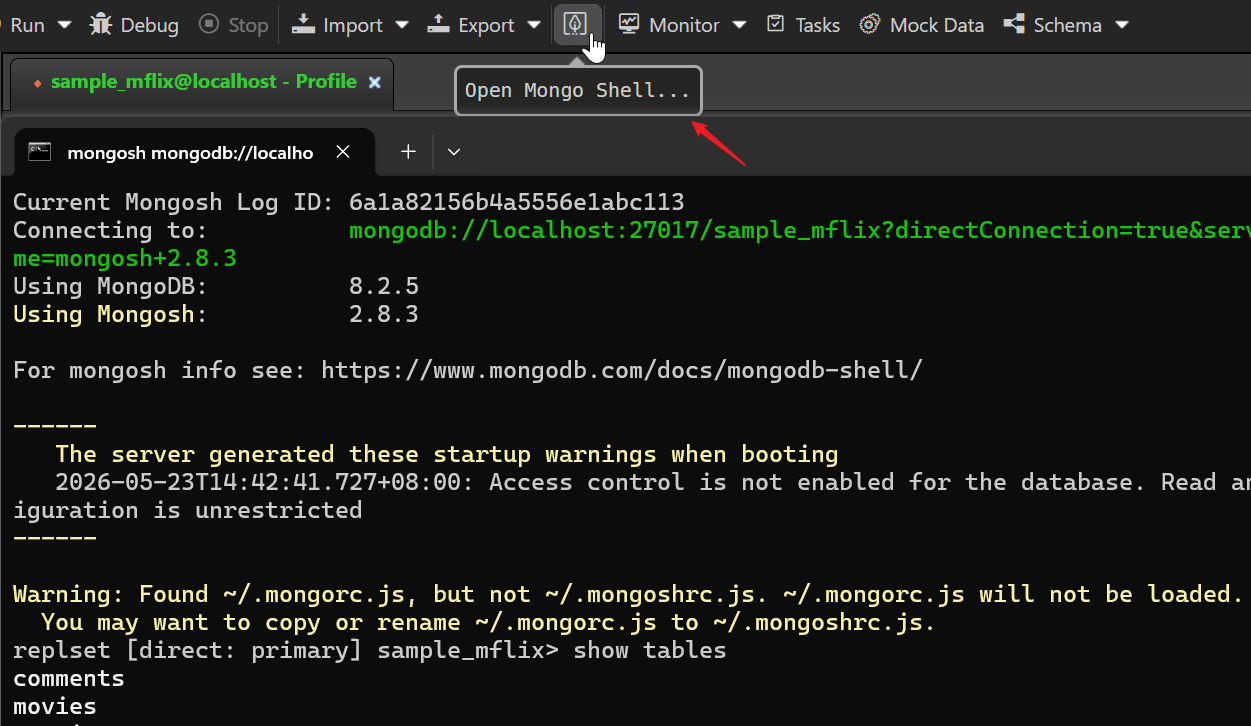
Task: Open the Schema tool
Action: 1053,25
